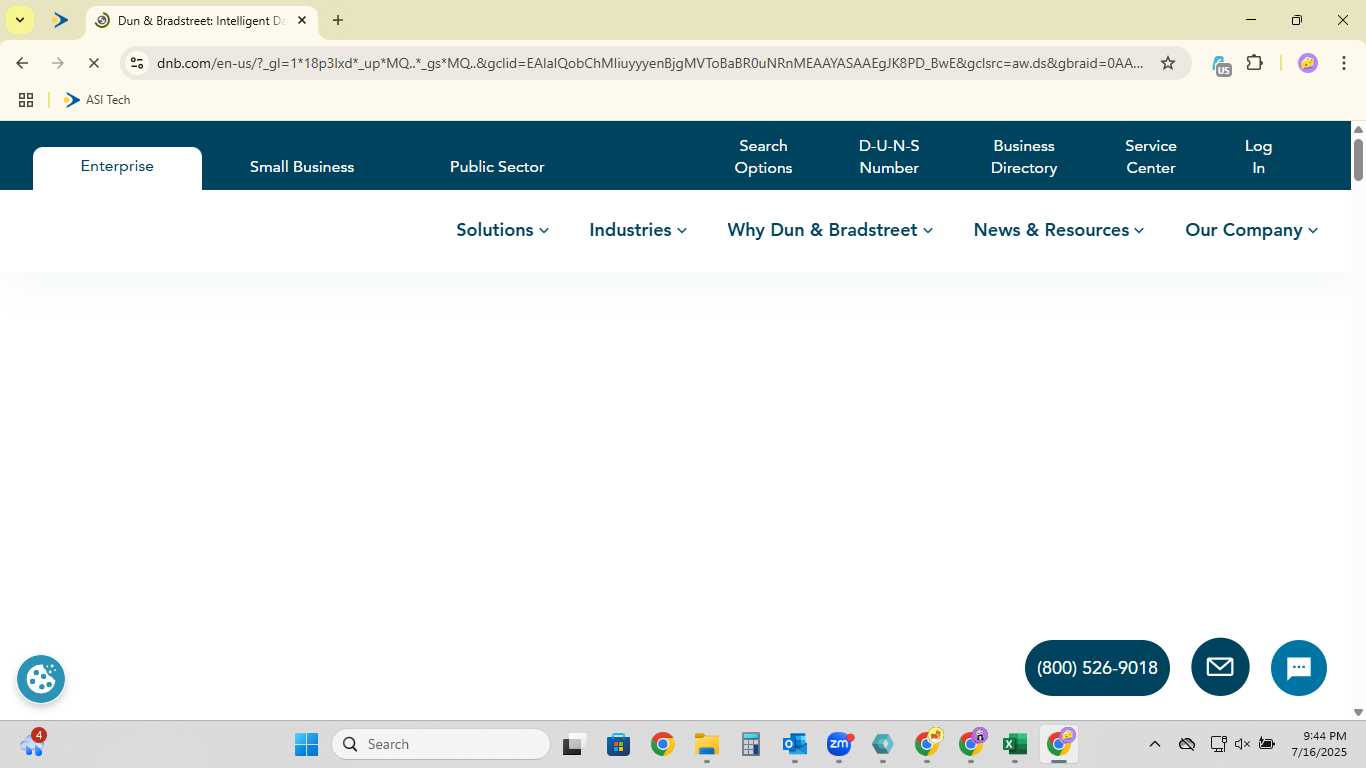Open the teal diamond app in taskbar
This screenshot has width=1366, height=768.
883,744
